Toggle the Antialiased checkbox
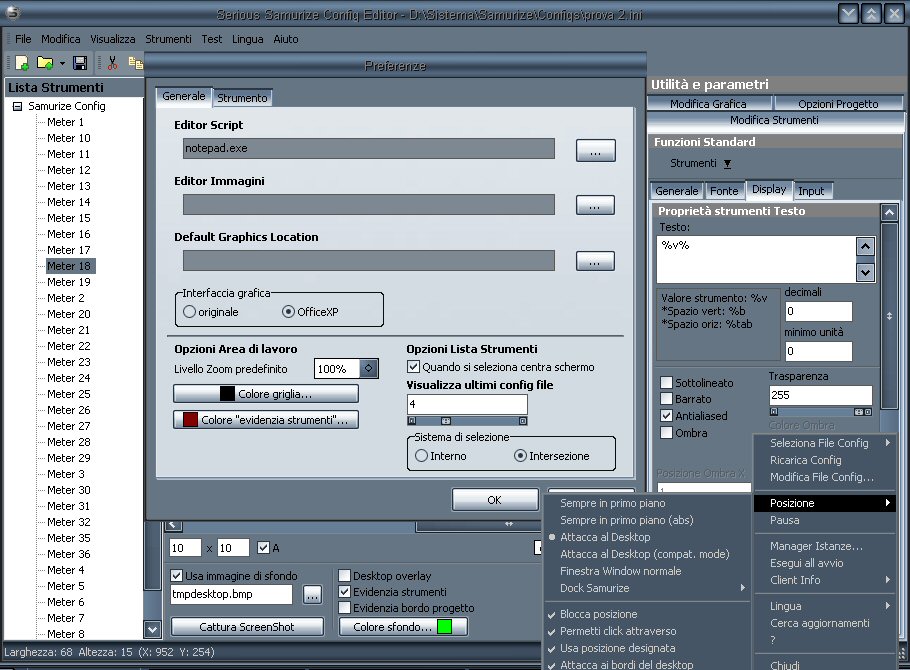 click(x=666, y=416)
